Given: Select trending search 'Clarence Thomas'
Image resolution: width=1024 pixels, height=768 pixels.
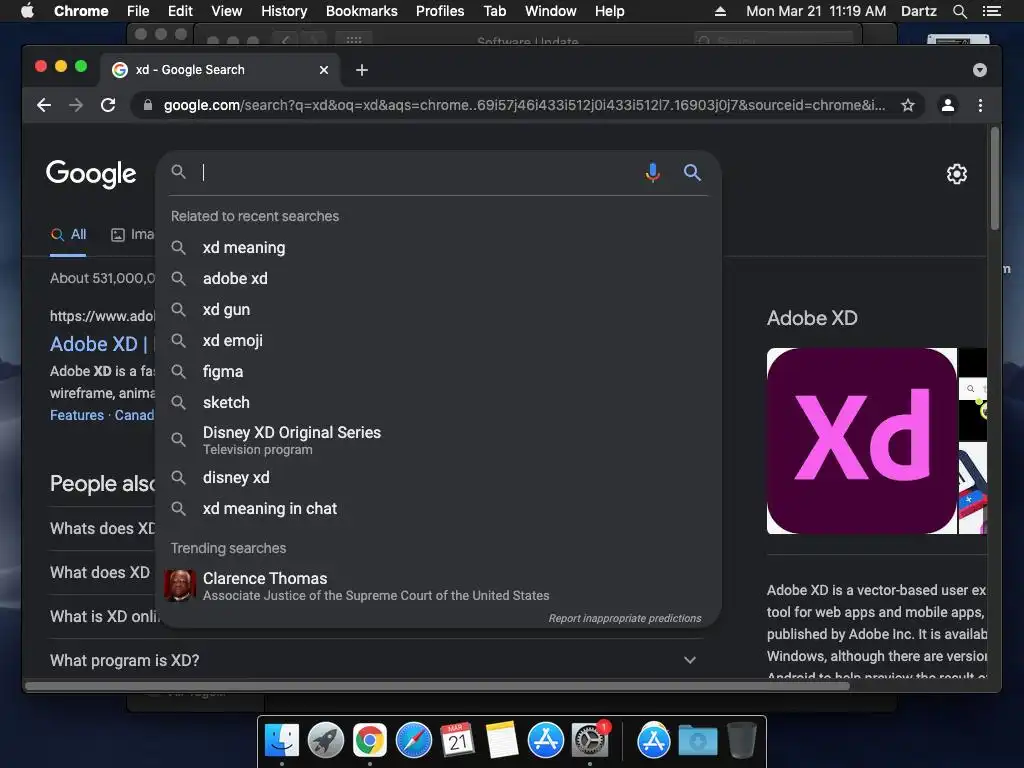Looking at the screenshot, I should click(x=439, y=586).
